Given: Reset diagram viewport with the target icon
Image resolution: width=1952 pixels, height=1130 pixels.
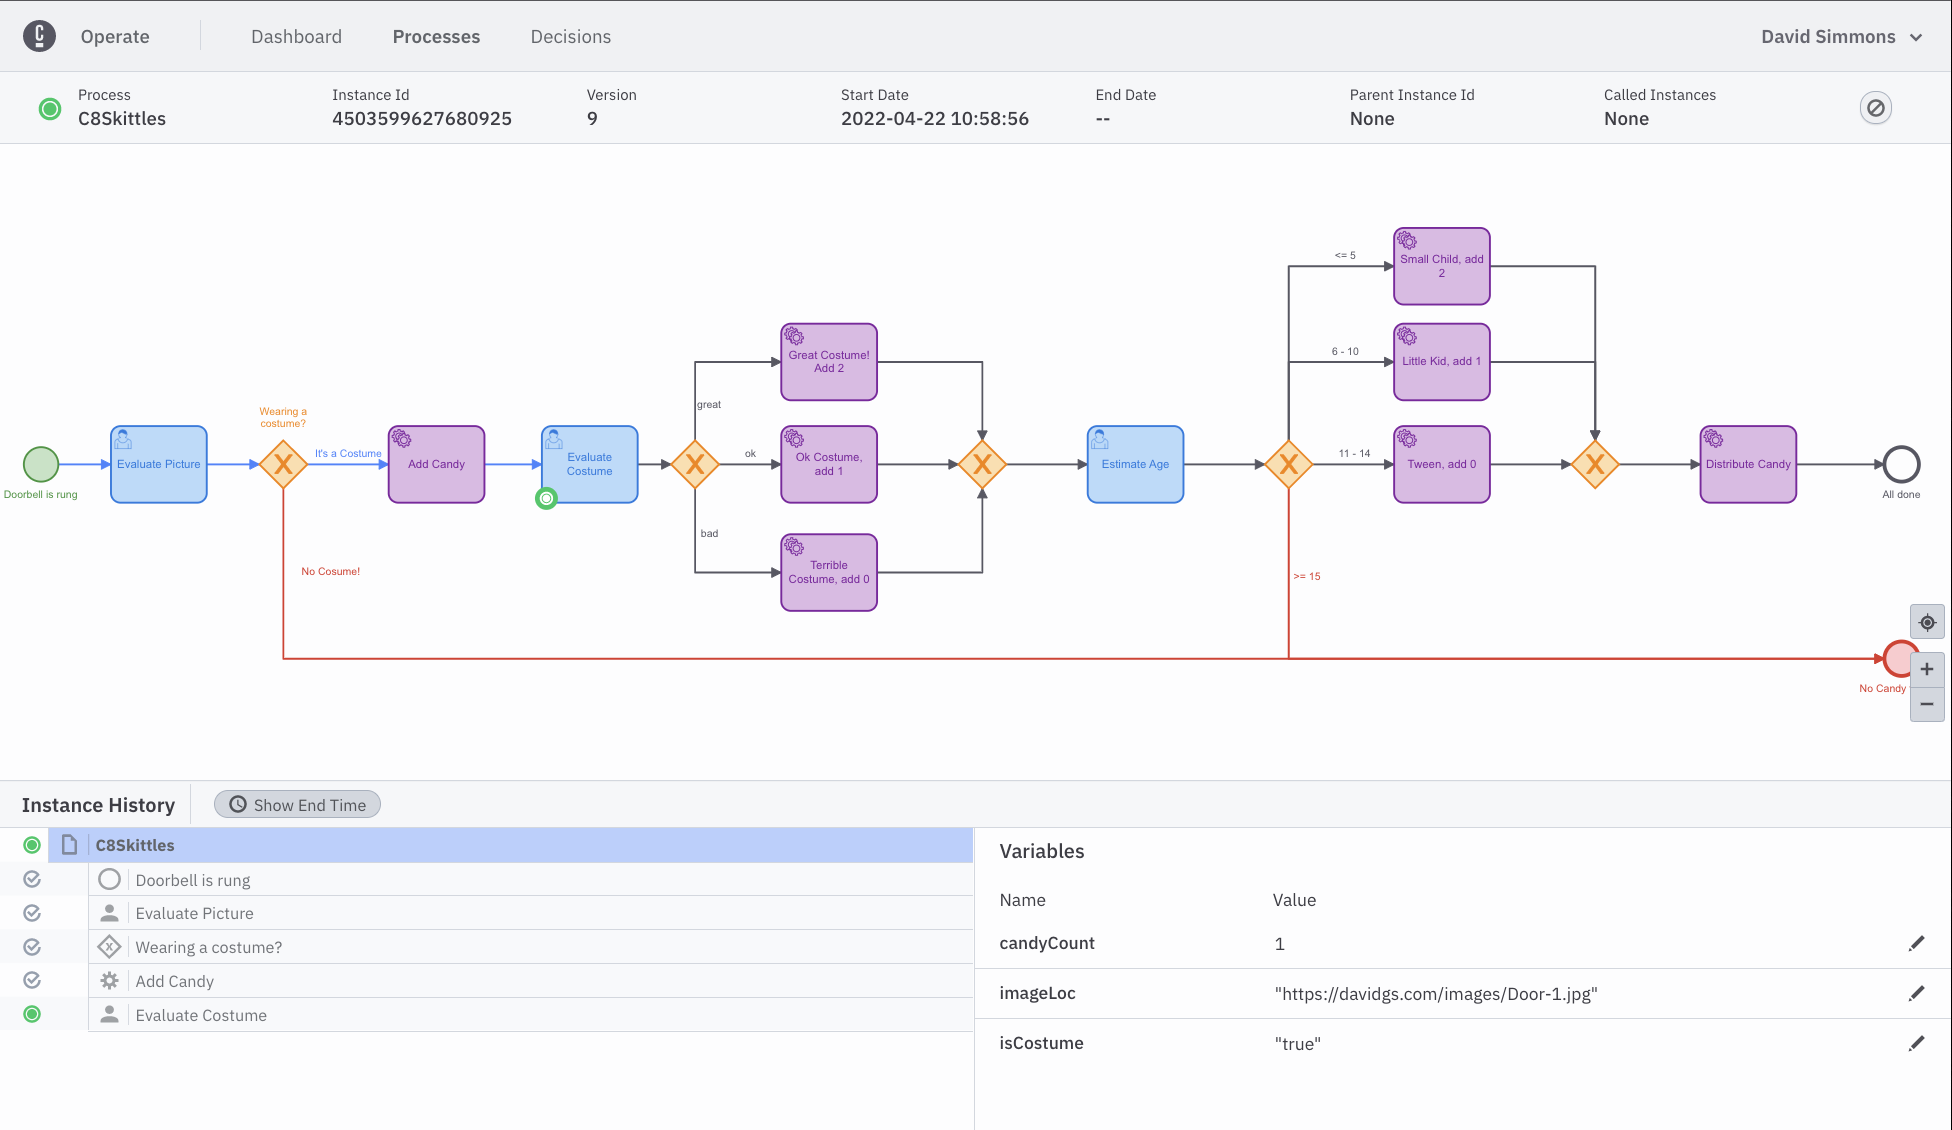Looking at the screenshot, I should click(1927, 622).
